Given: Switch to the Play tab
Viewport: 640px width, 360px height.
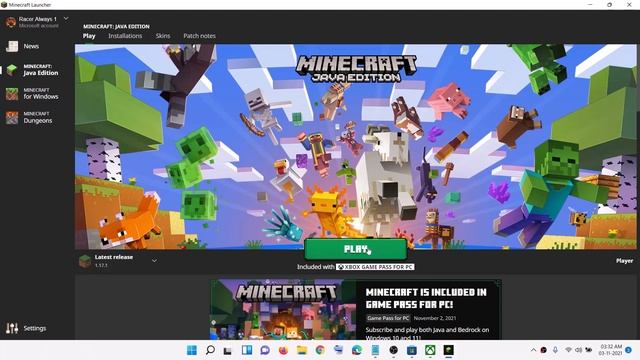Looking at the screenshot, I should click(89, 36).
